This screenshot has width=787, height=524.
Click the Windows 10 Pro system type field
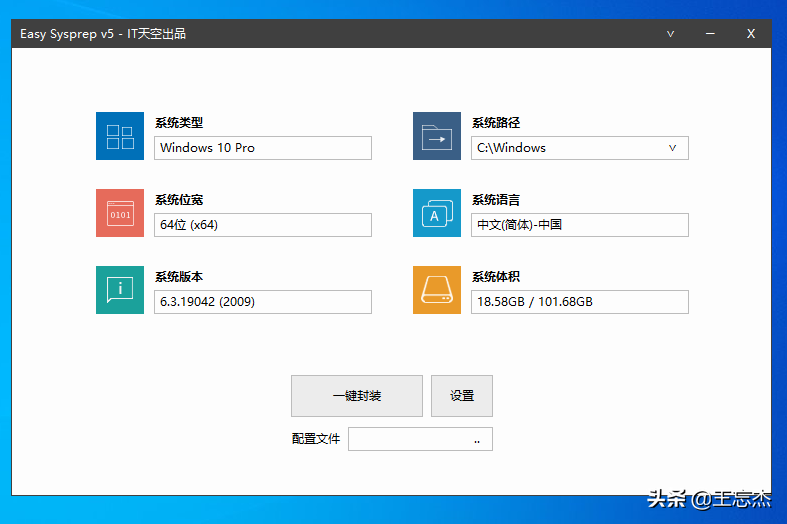pyautogui.click(x=263, y=148)
